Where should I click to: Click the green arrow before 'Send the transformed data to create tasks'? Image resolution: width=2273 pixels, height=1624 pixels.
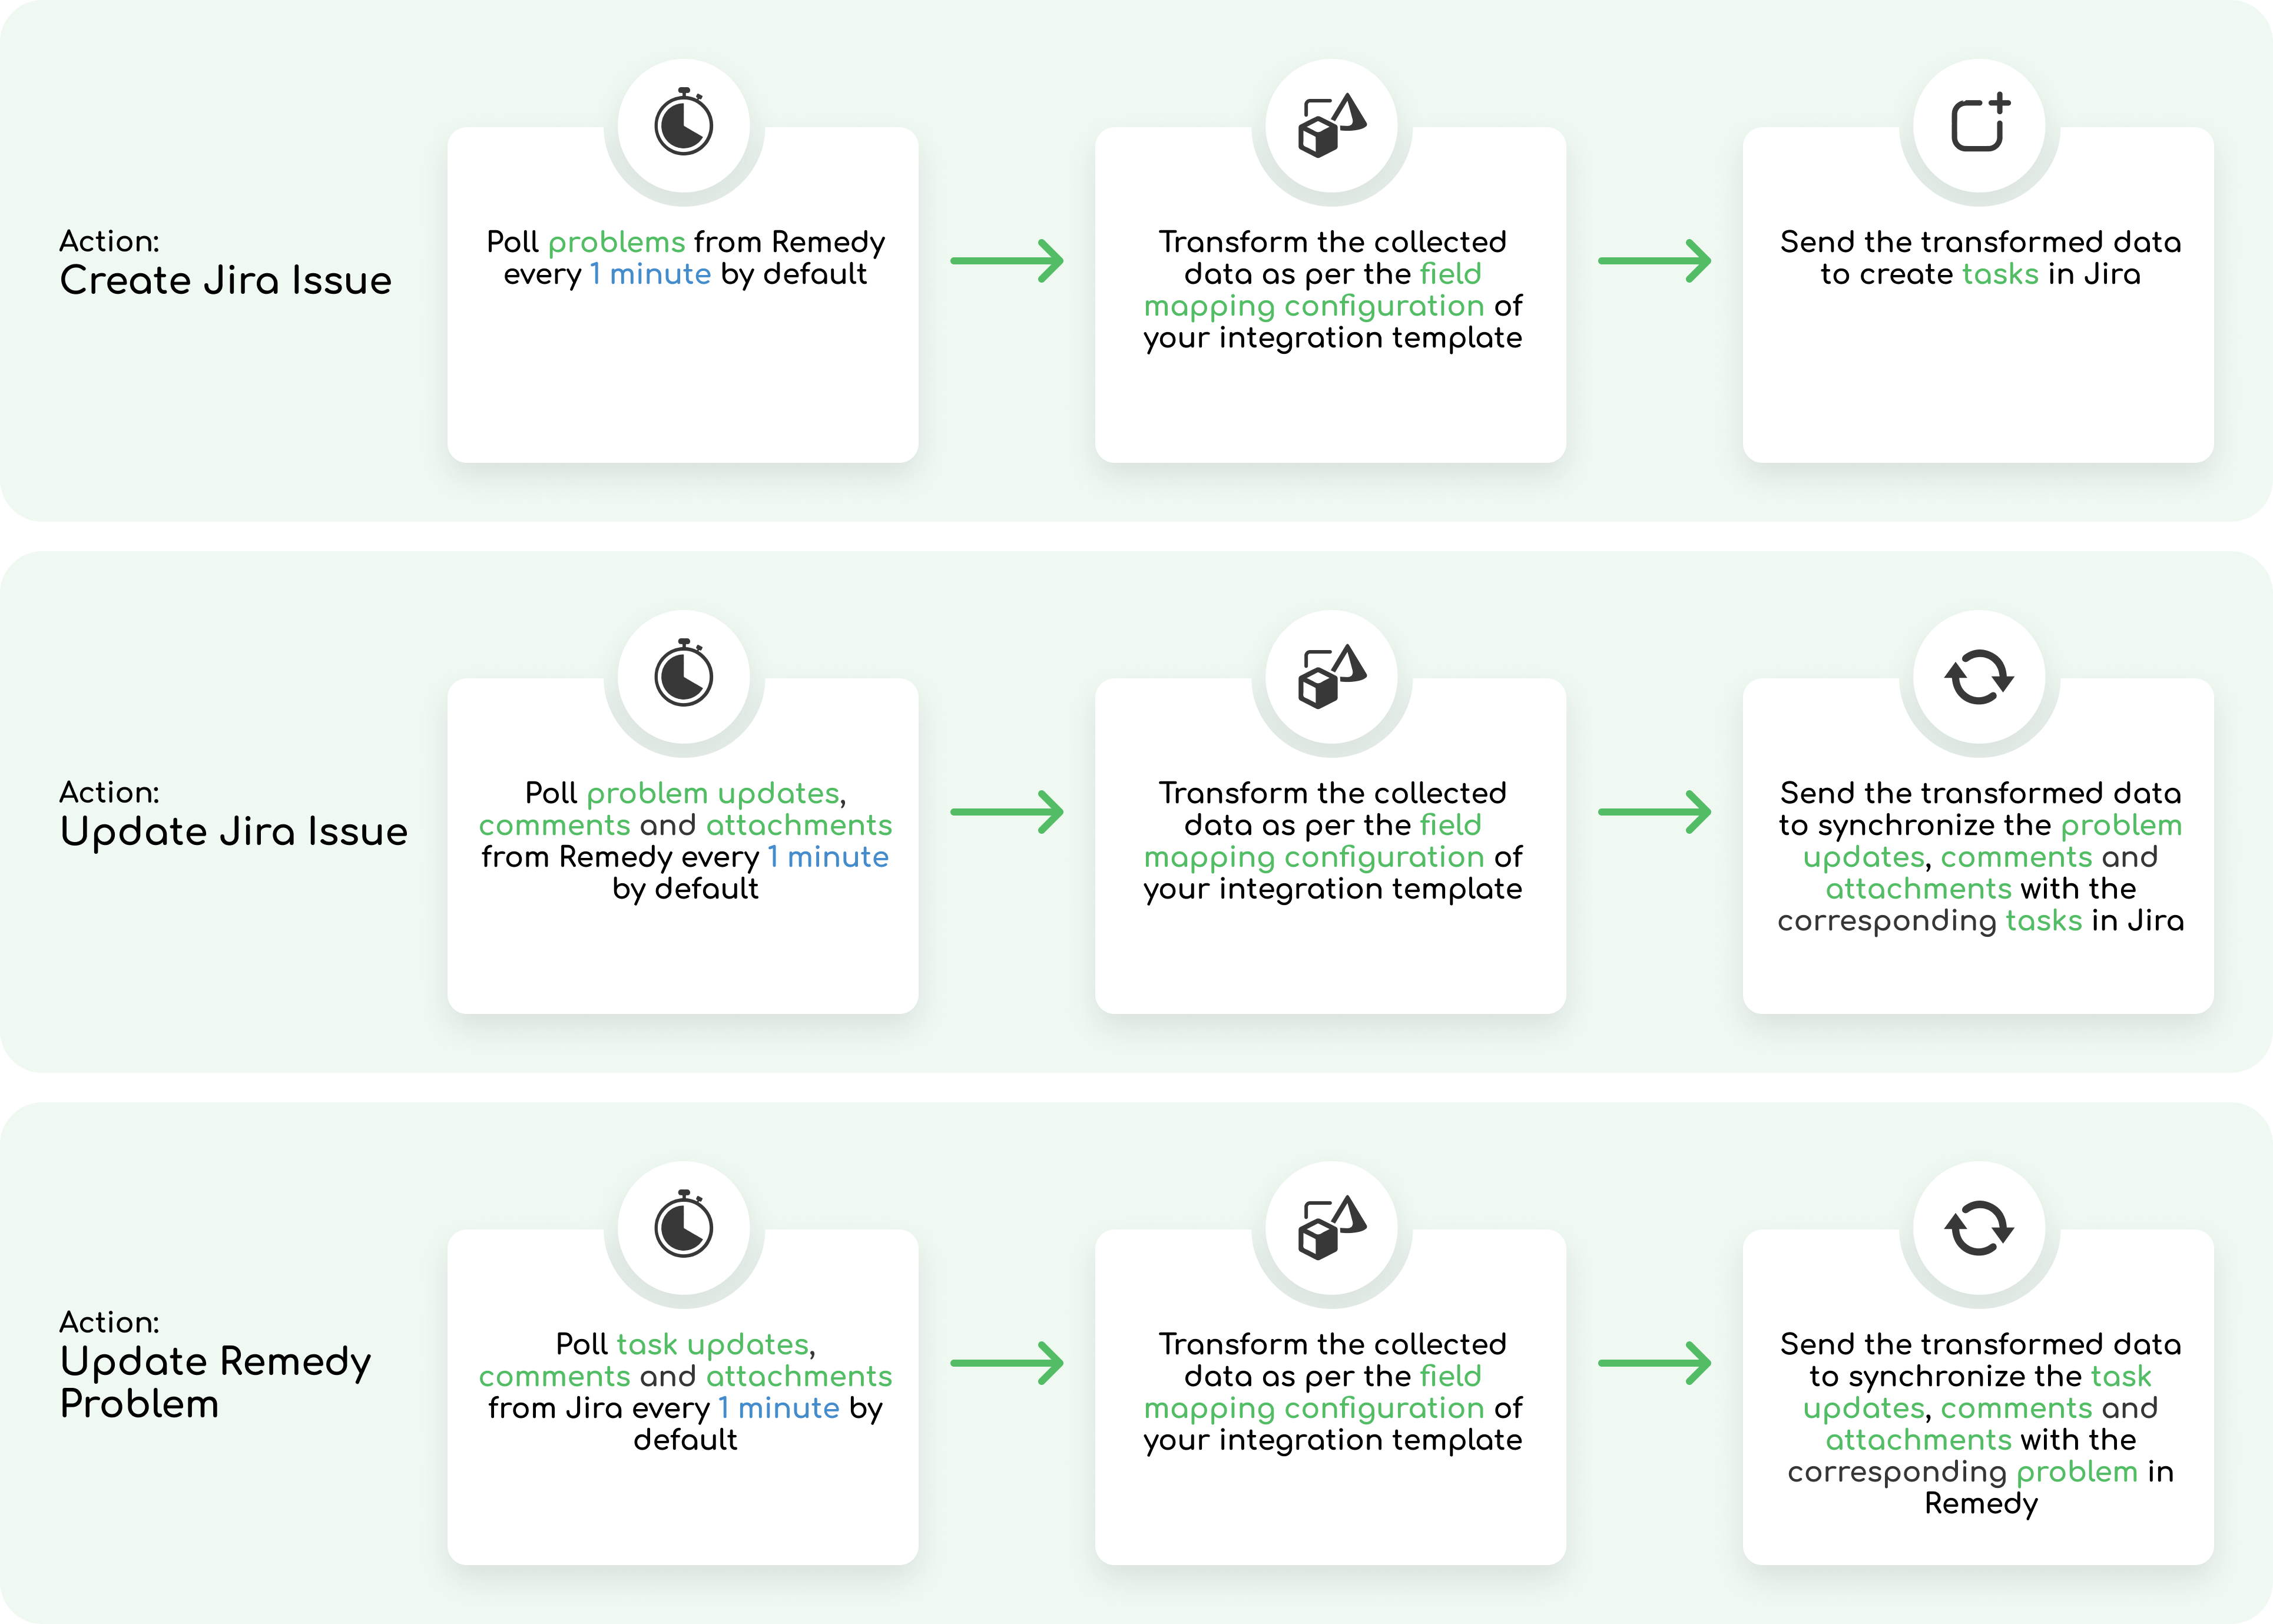point(1654,261)
